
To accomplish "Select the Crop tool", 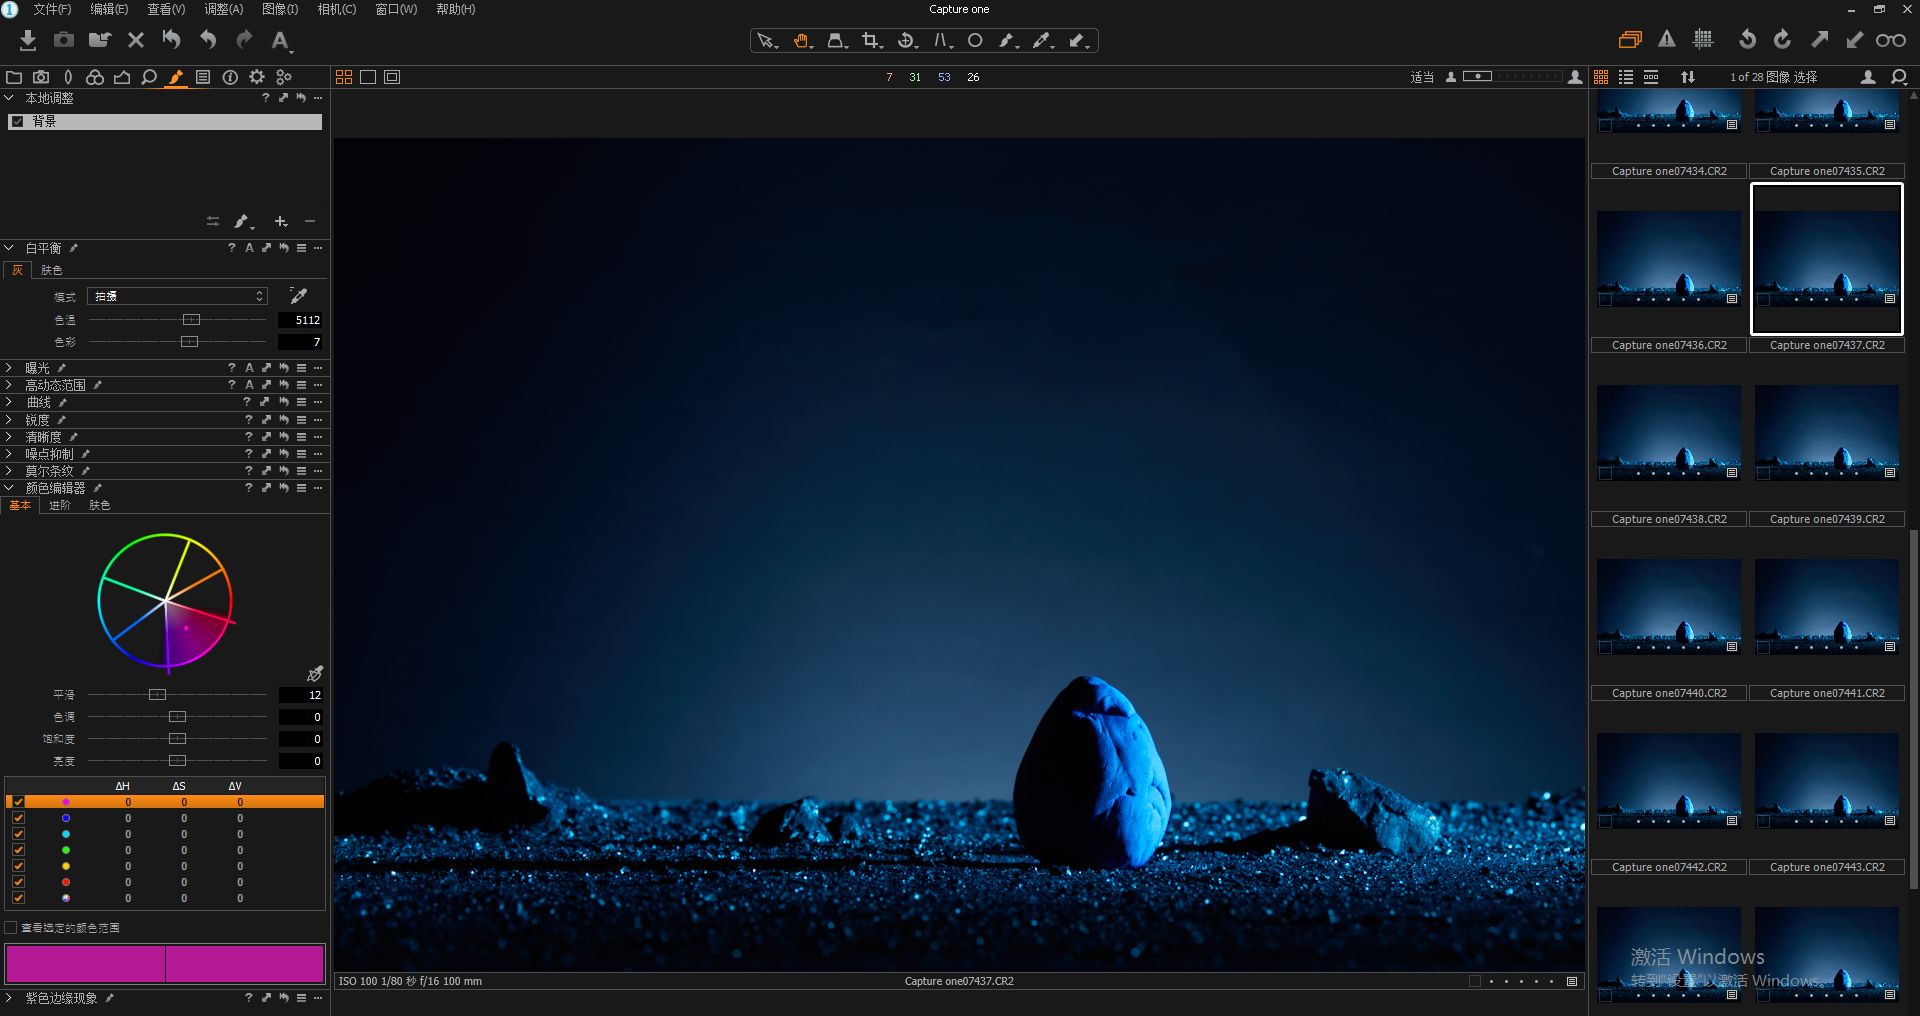I will (872, 41).
